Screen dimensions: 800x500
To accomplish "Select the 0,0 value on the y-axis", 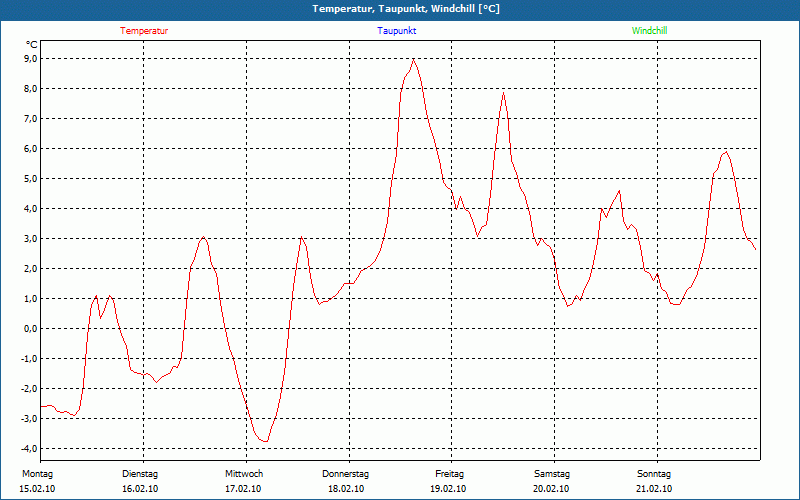I will coord(31,329).
